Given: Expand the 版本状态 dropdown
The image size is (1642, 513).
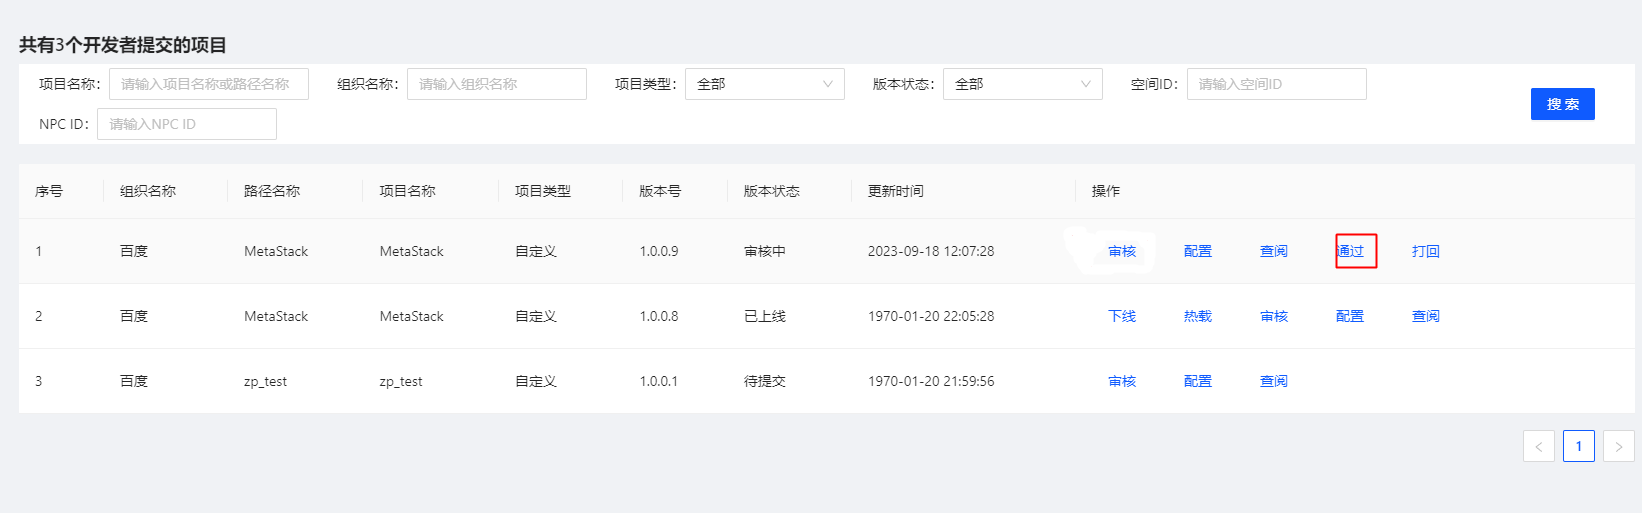Looking at the screenshot, I should coord(1022,84).
